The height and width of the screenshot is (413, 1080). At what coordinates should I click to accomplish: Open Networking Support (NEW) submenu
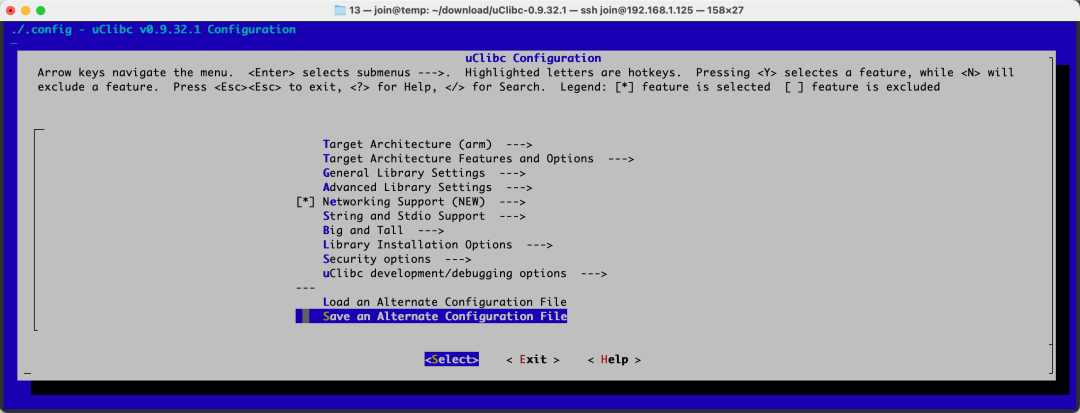[x=424, y=202]
